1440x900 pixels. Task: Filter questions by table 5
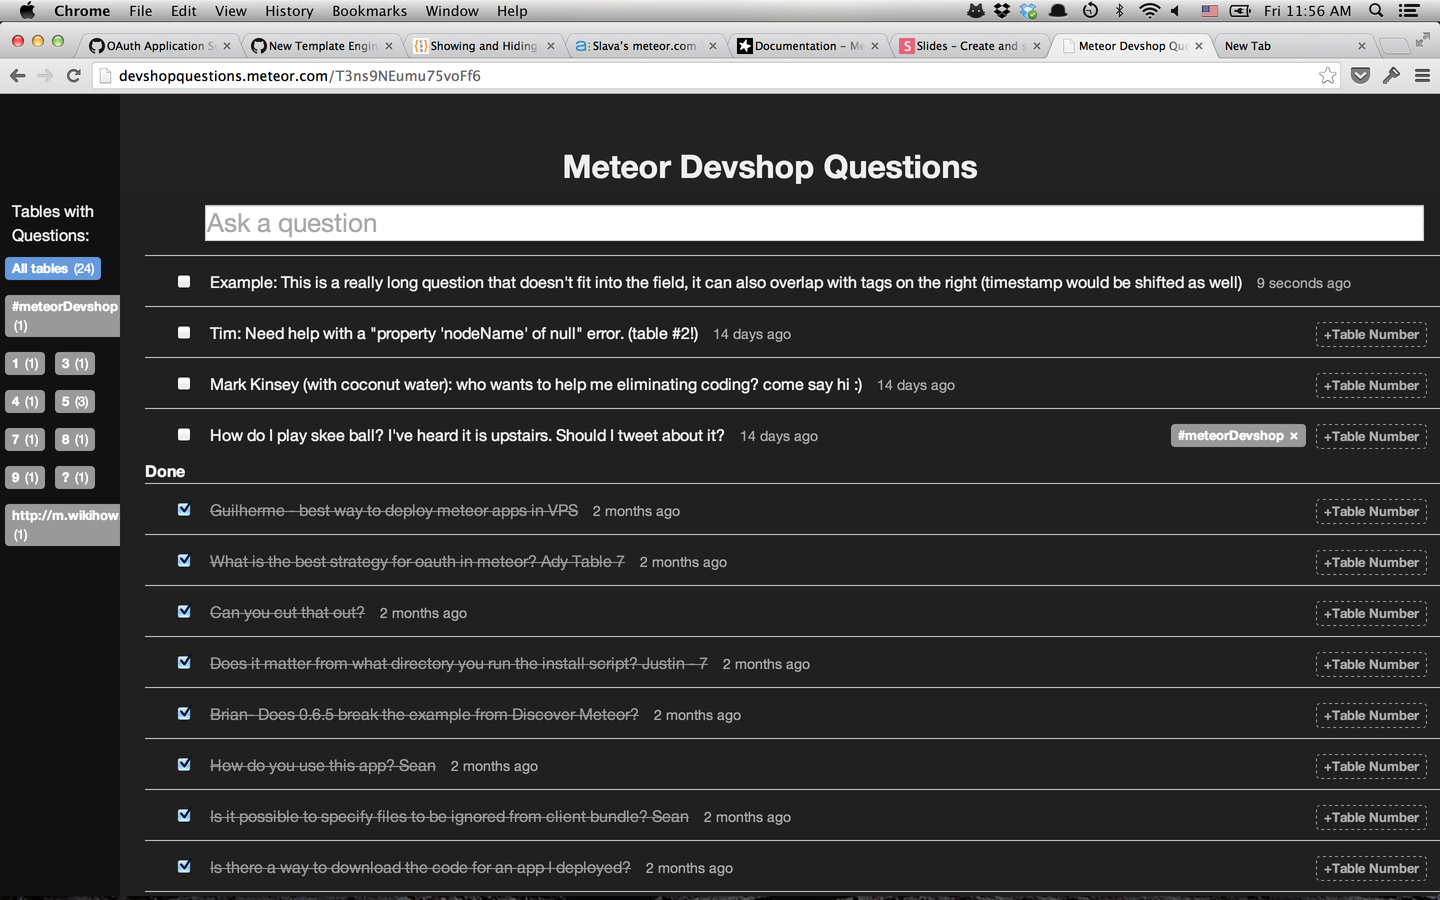(75, 402)
